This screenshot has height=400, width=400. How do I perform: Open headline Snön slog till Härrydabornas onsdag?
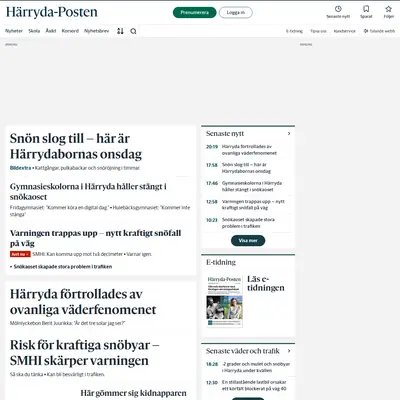[x=76, y=146]
